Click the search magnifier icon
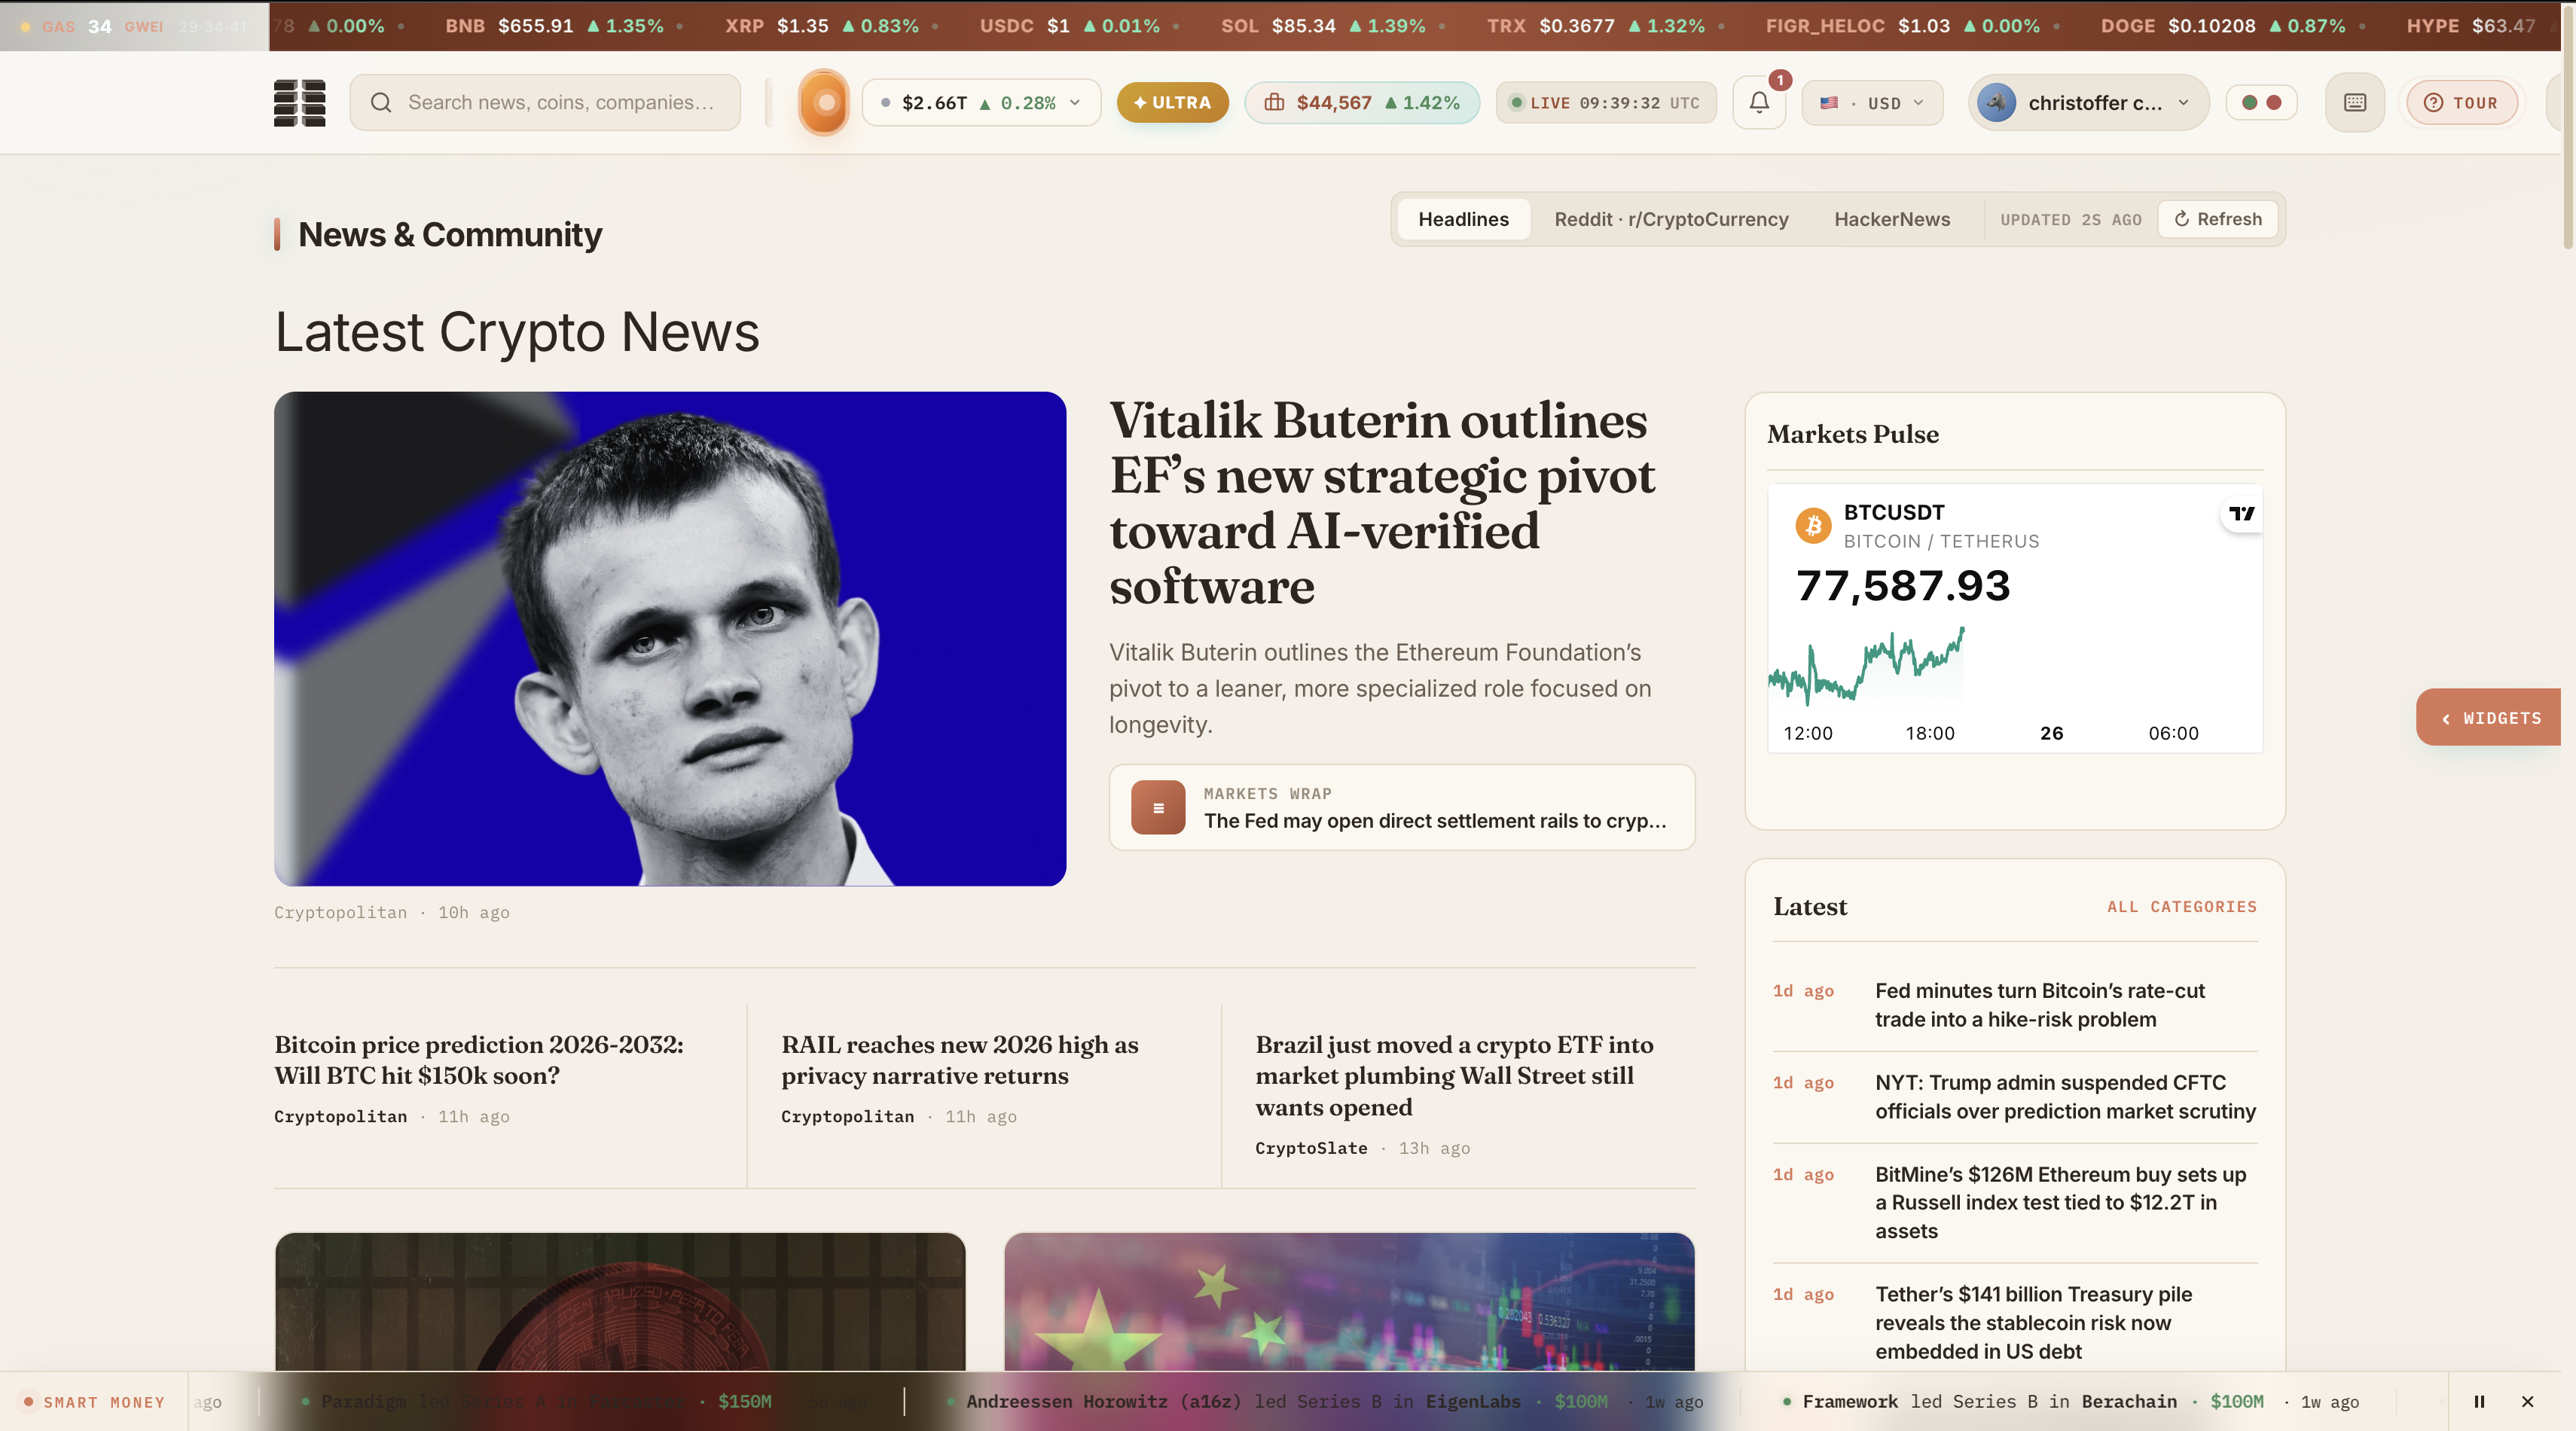Viewport: 2576px width, 1431px height. point(381,103)
